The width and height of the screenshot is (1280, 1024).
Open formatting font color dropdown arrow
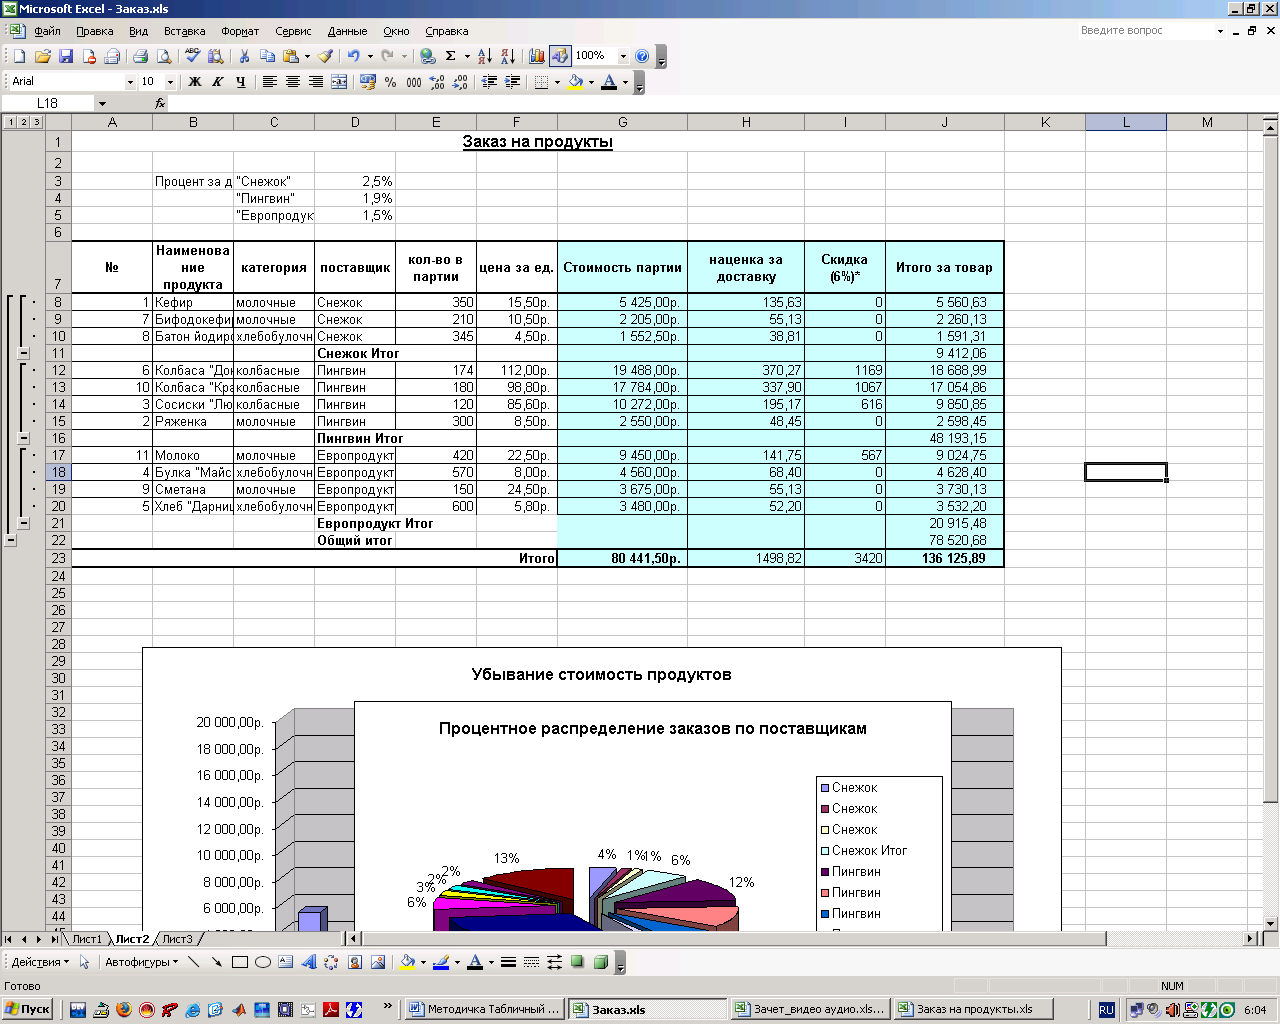[x=625, y=82]
